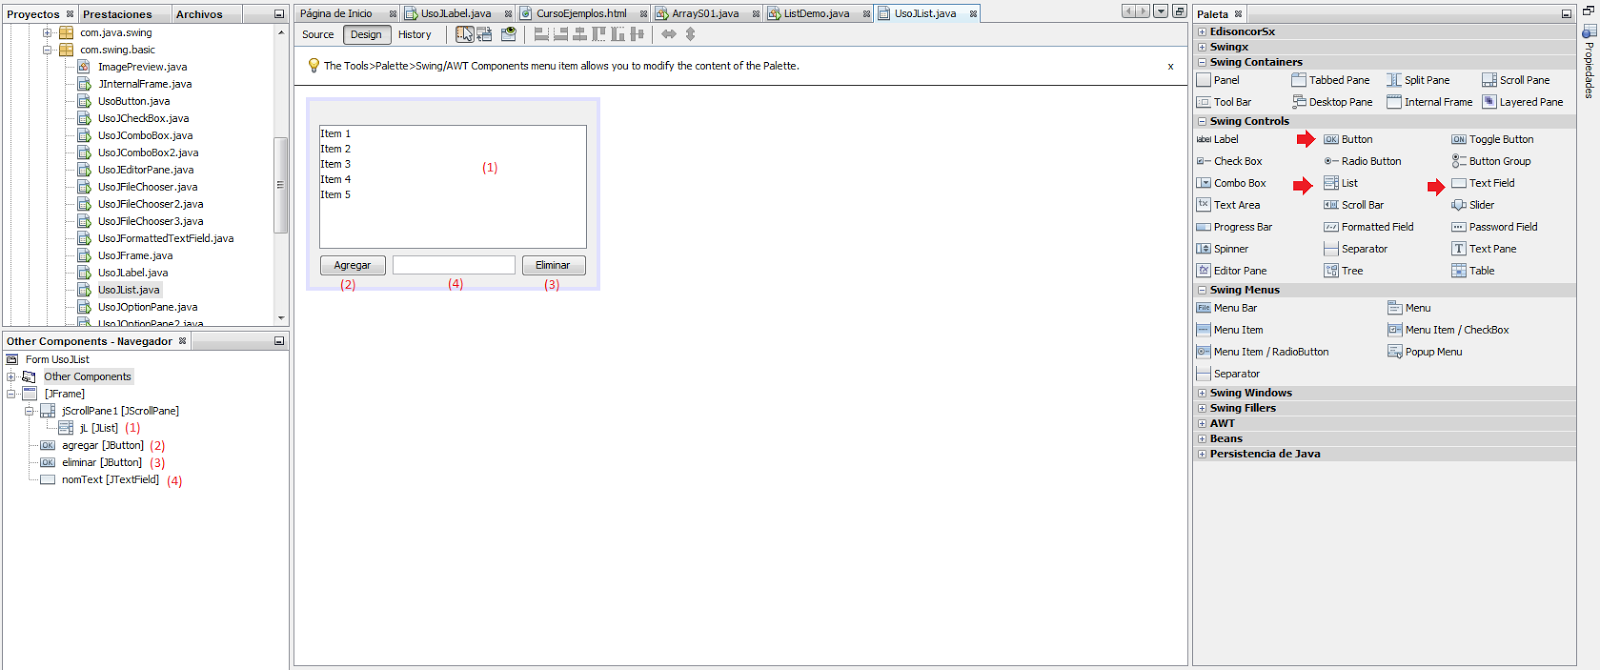Viewport: 1600px width, 670px height.
Task: Open the Propiedades side panel
Action: 1589,64
